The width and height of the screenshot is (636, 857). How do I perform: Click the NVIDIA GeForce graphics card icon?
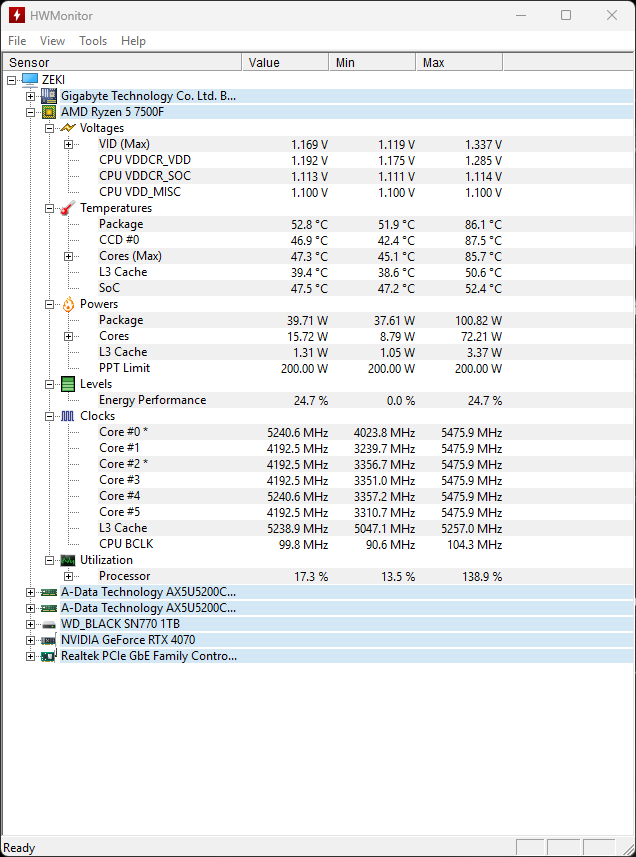click(x=49, y=640)
